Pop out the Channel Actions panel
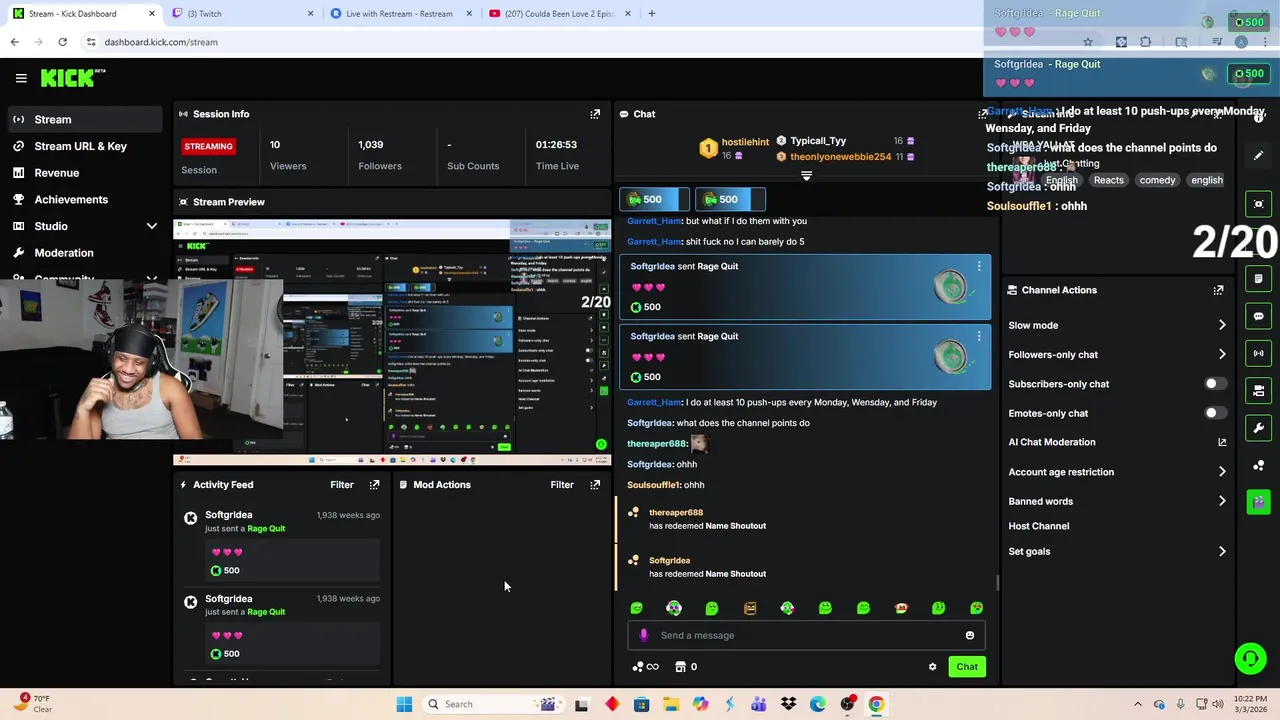This screenshot has width=1280, height=720. (x=1218, y=290)
